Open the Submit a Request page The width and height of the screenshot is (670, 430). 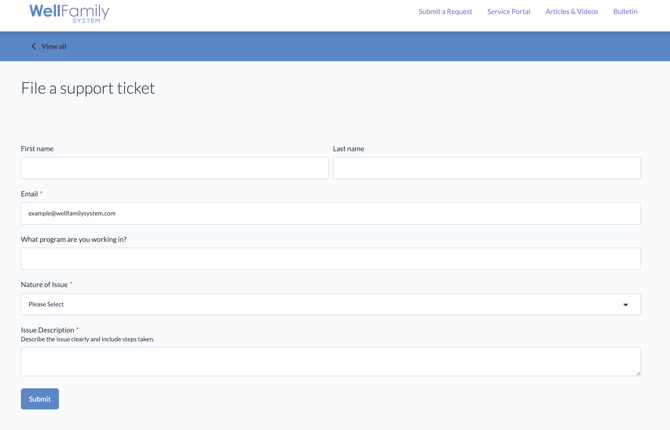click(445, 12)
